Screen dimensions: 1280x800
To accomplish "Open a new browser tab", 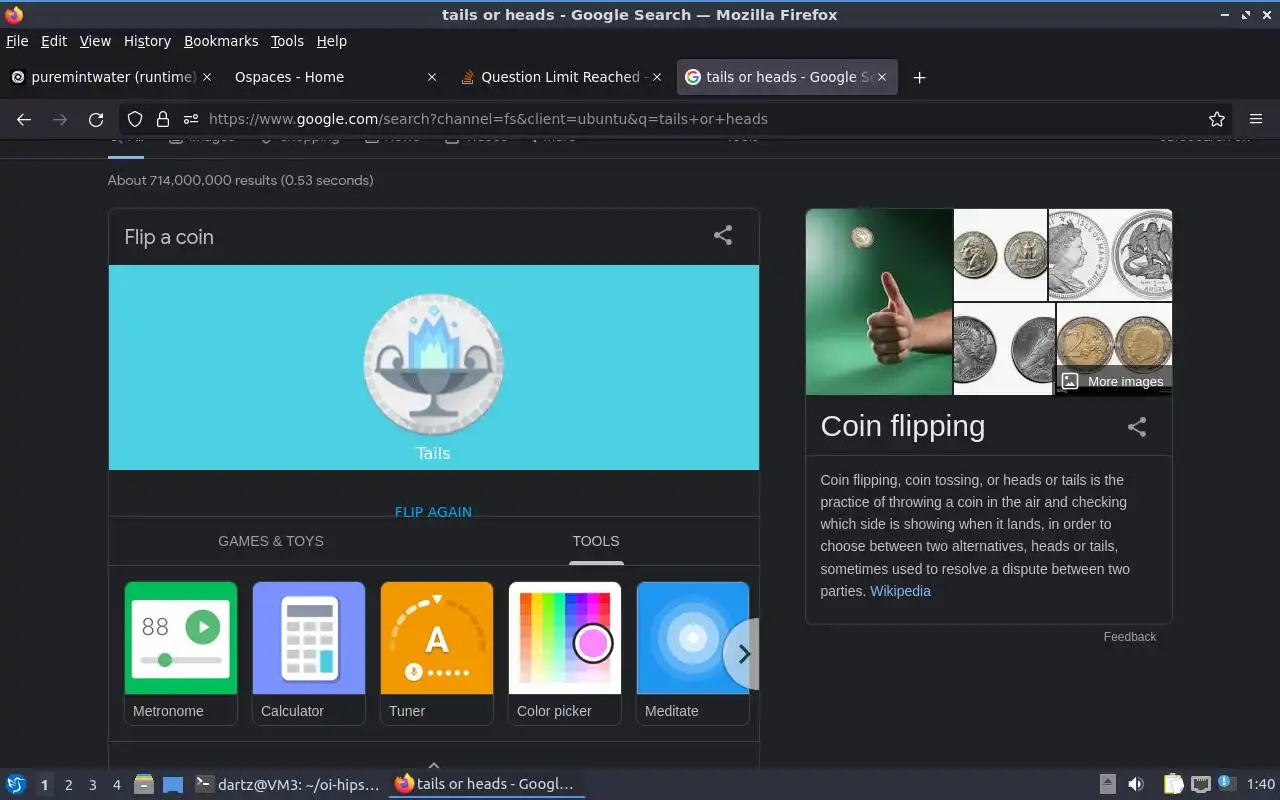I will coord(919,77).
